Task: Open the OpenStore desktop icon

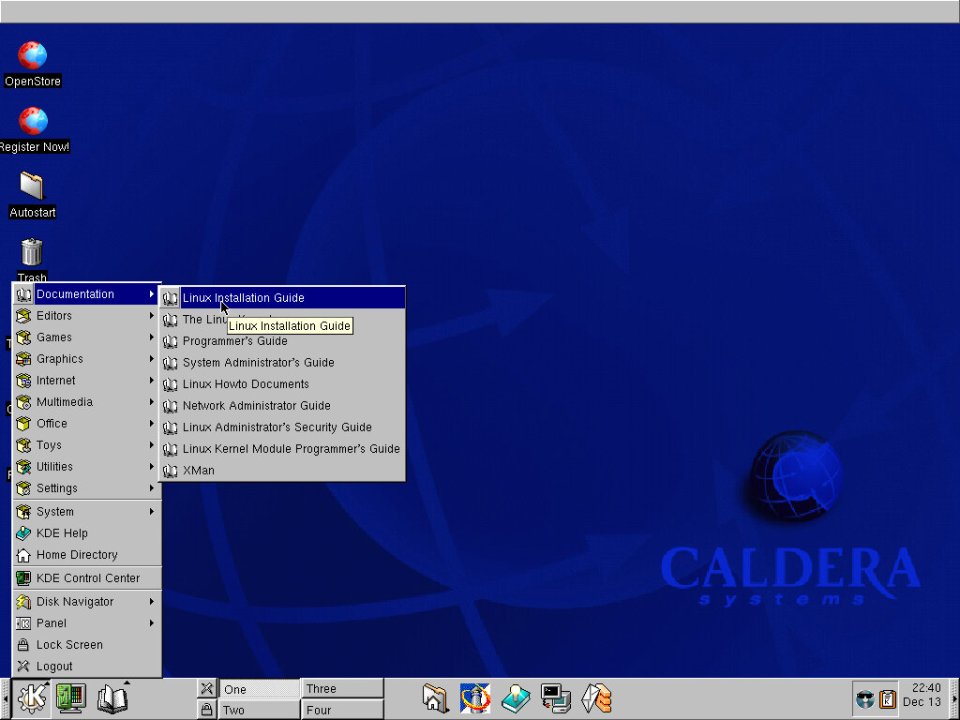Action: (33, 56)
